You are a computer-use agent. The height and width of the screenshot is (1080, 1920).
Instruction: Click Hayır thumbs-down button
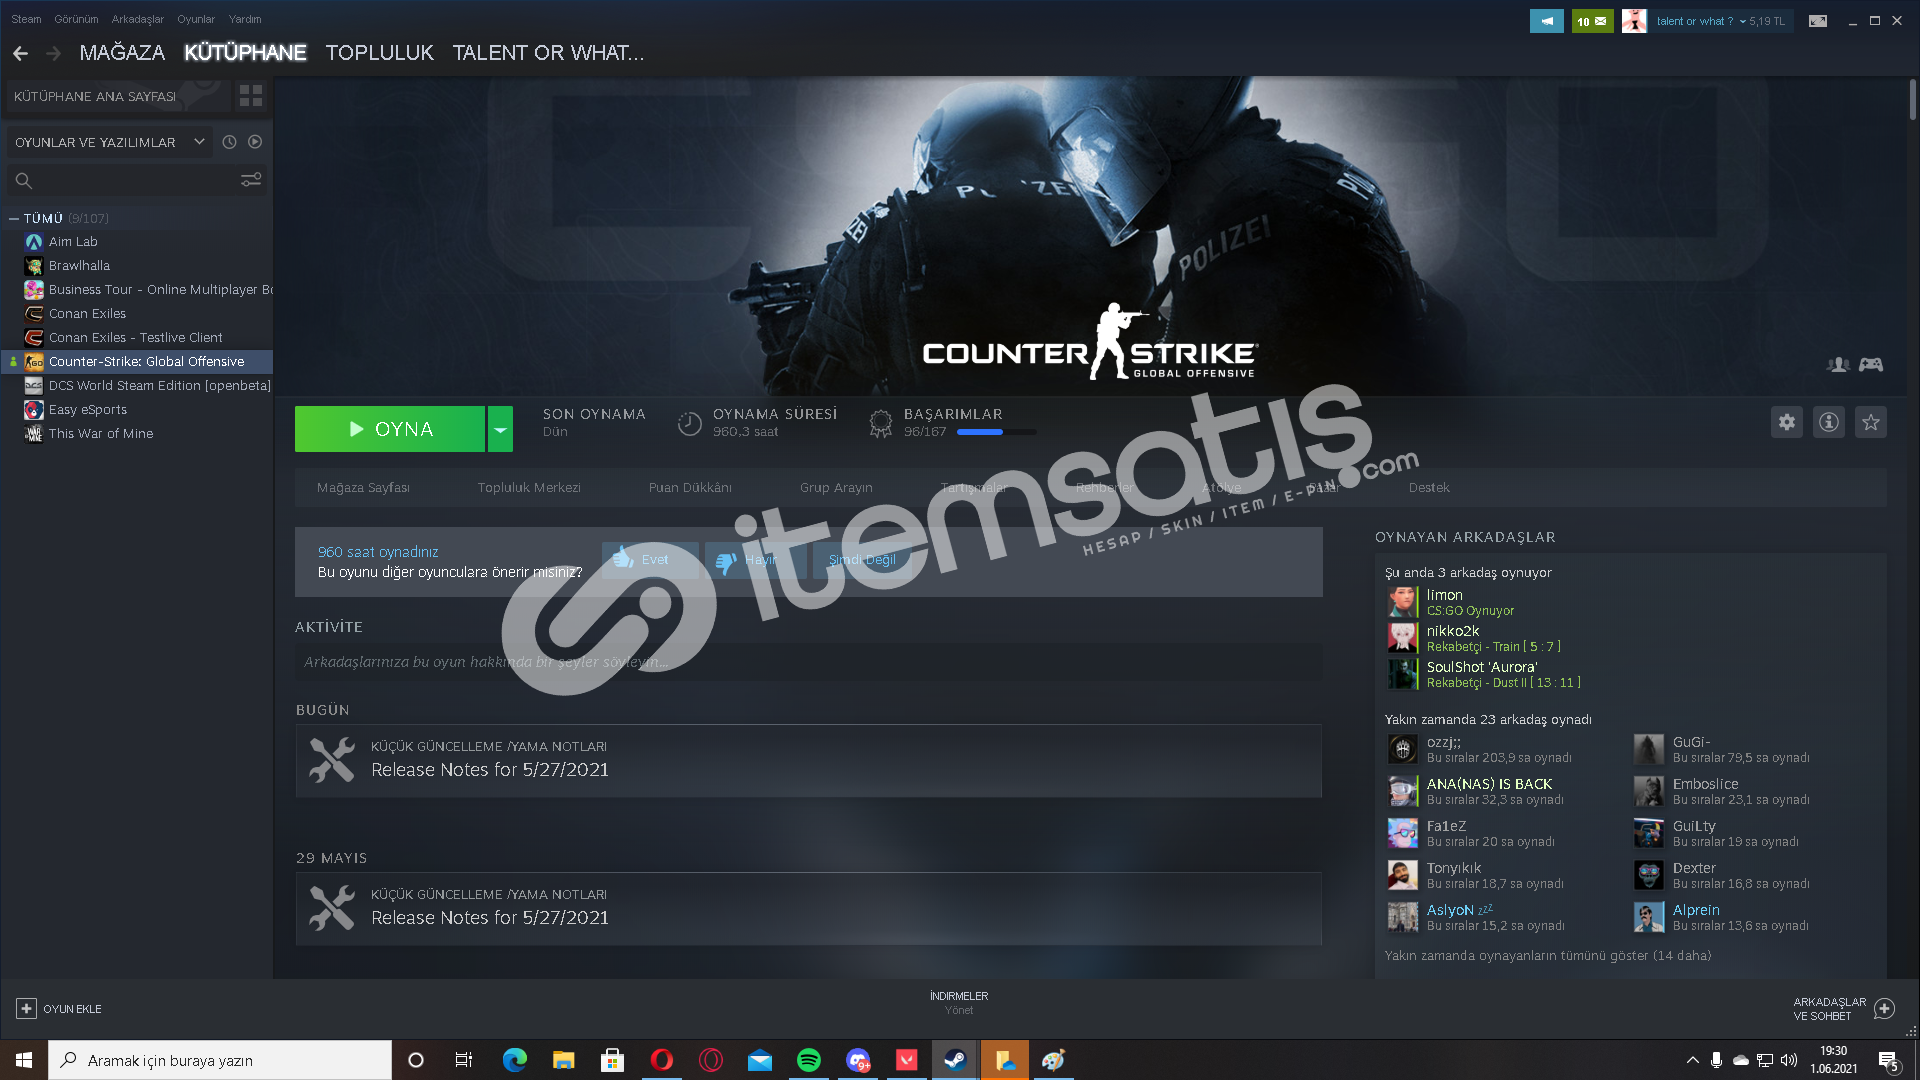pyautogui.click(x=755, y=560)
